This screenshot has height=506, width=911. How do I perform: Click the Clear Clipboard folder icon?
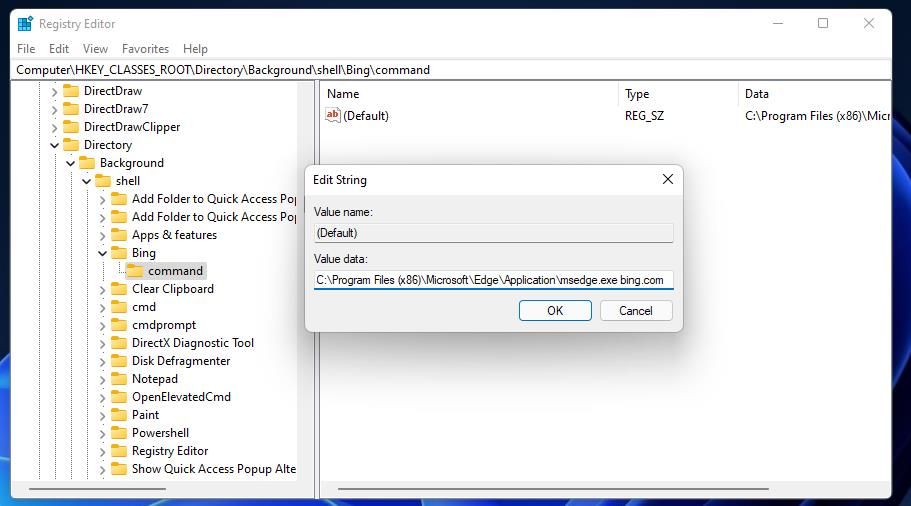(119, 289)
